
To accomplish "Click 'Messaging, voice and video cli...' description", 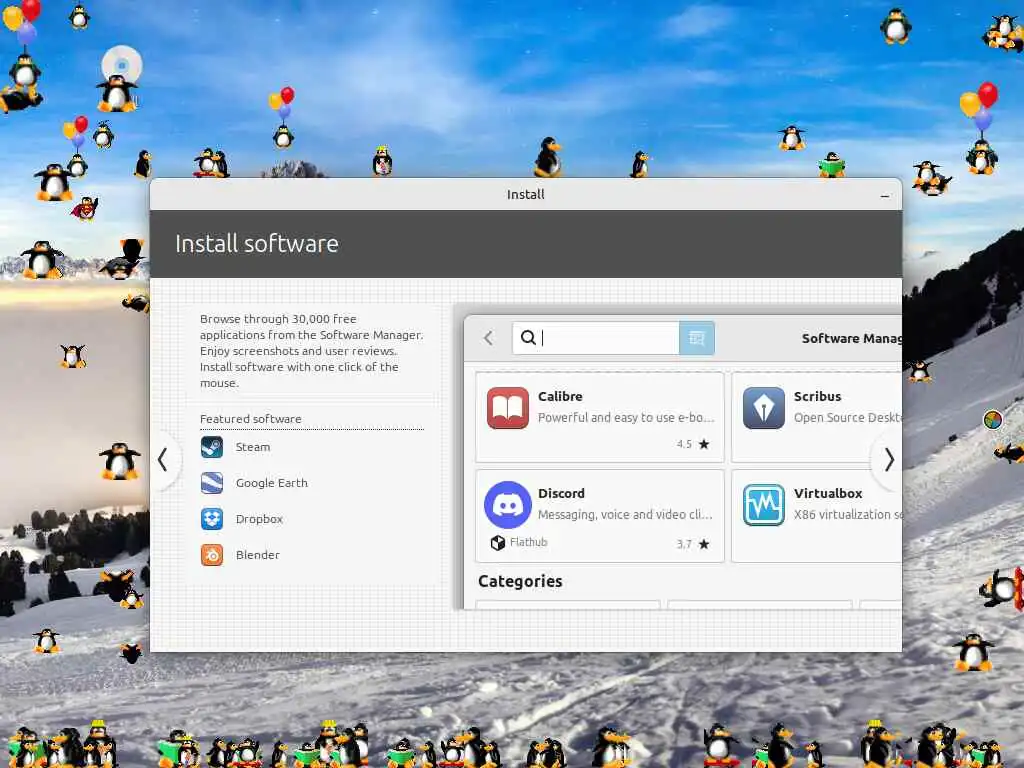I will coord(625,515).
